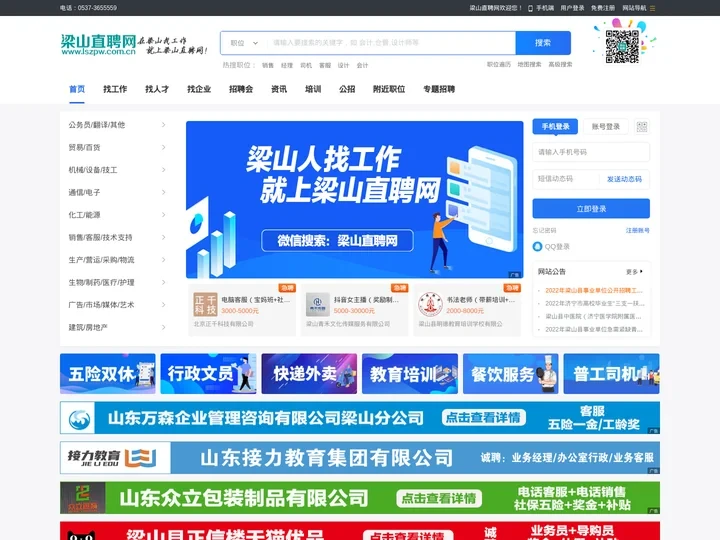Open 梁山青禾文化传媒 company logo
This screenshot has width=720, height=540.
click(x=318, y=304)
